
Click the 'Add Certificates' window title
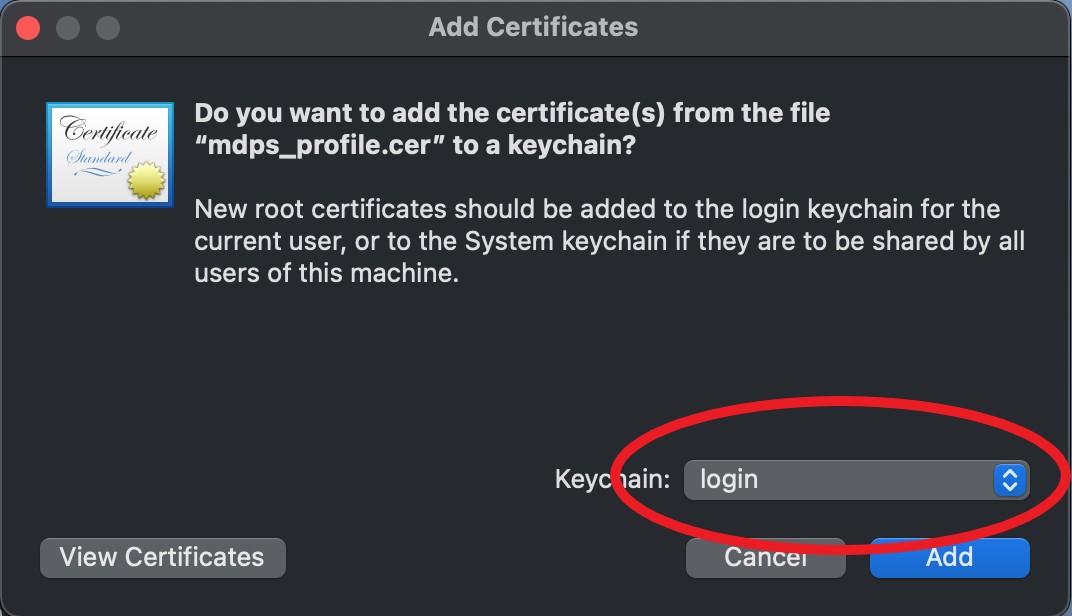(533, 27)
